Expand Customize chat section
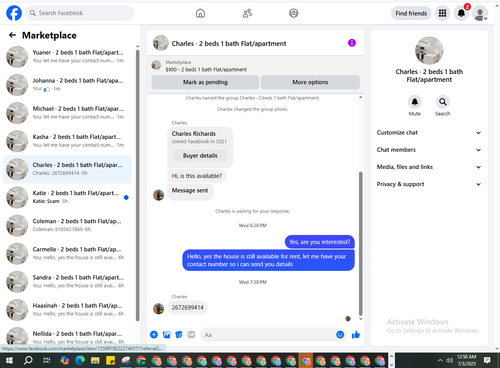The width and height of the screenshot is (500, 368). (429, 133)
